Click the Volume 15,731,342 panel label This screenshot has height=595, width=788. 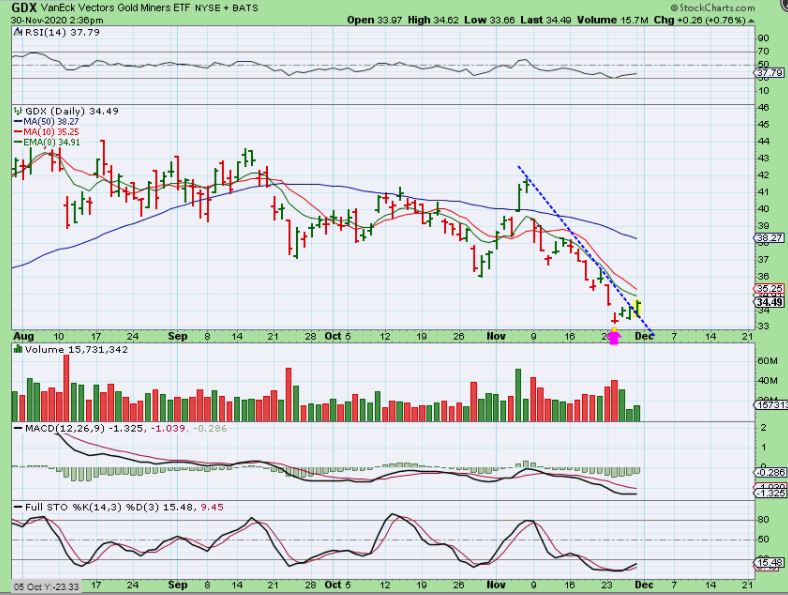(x=76, y=349)
